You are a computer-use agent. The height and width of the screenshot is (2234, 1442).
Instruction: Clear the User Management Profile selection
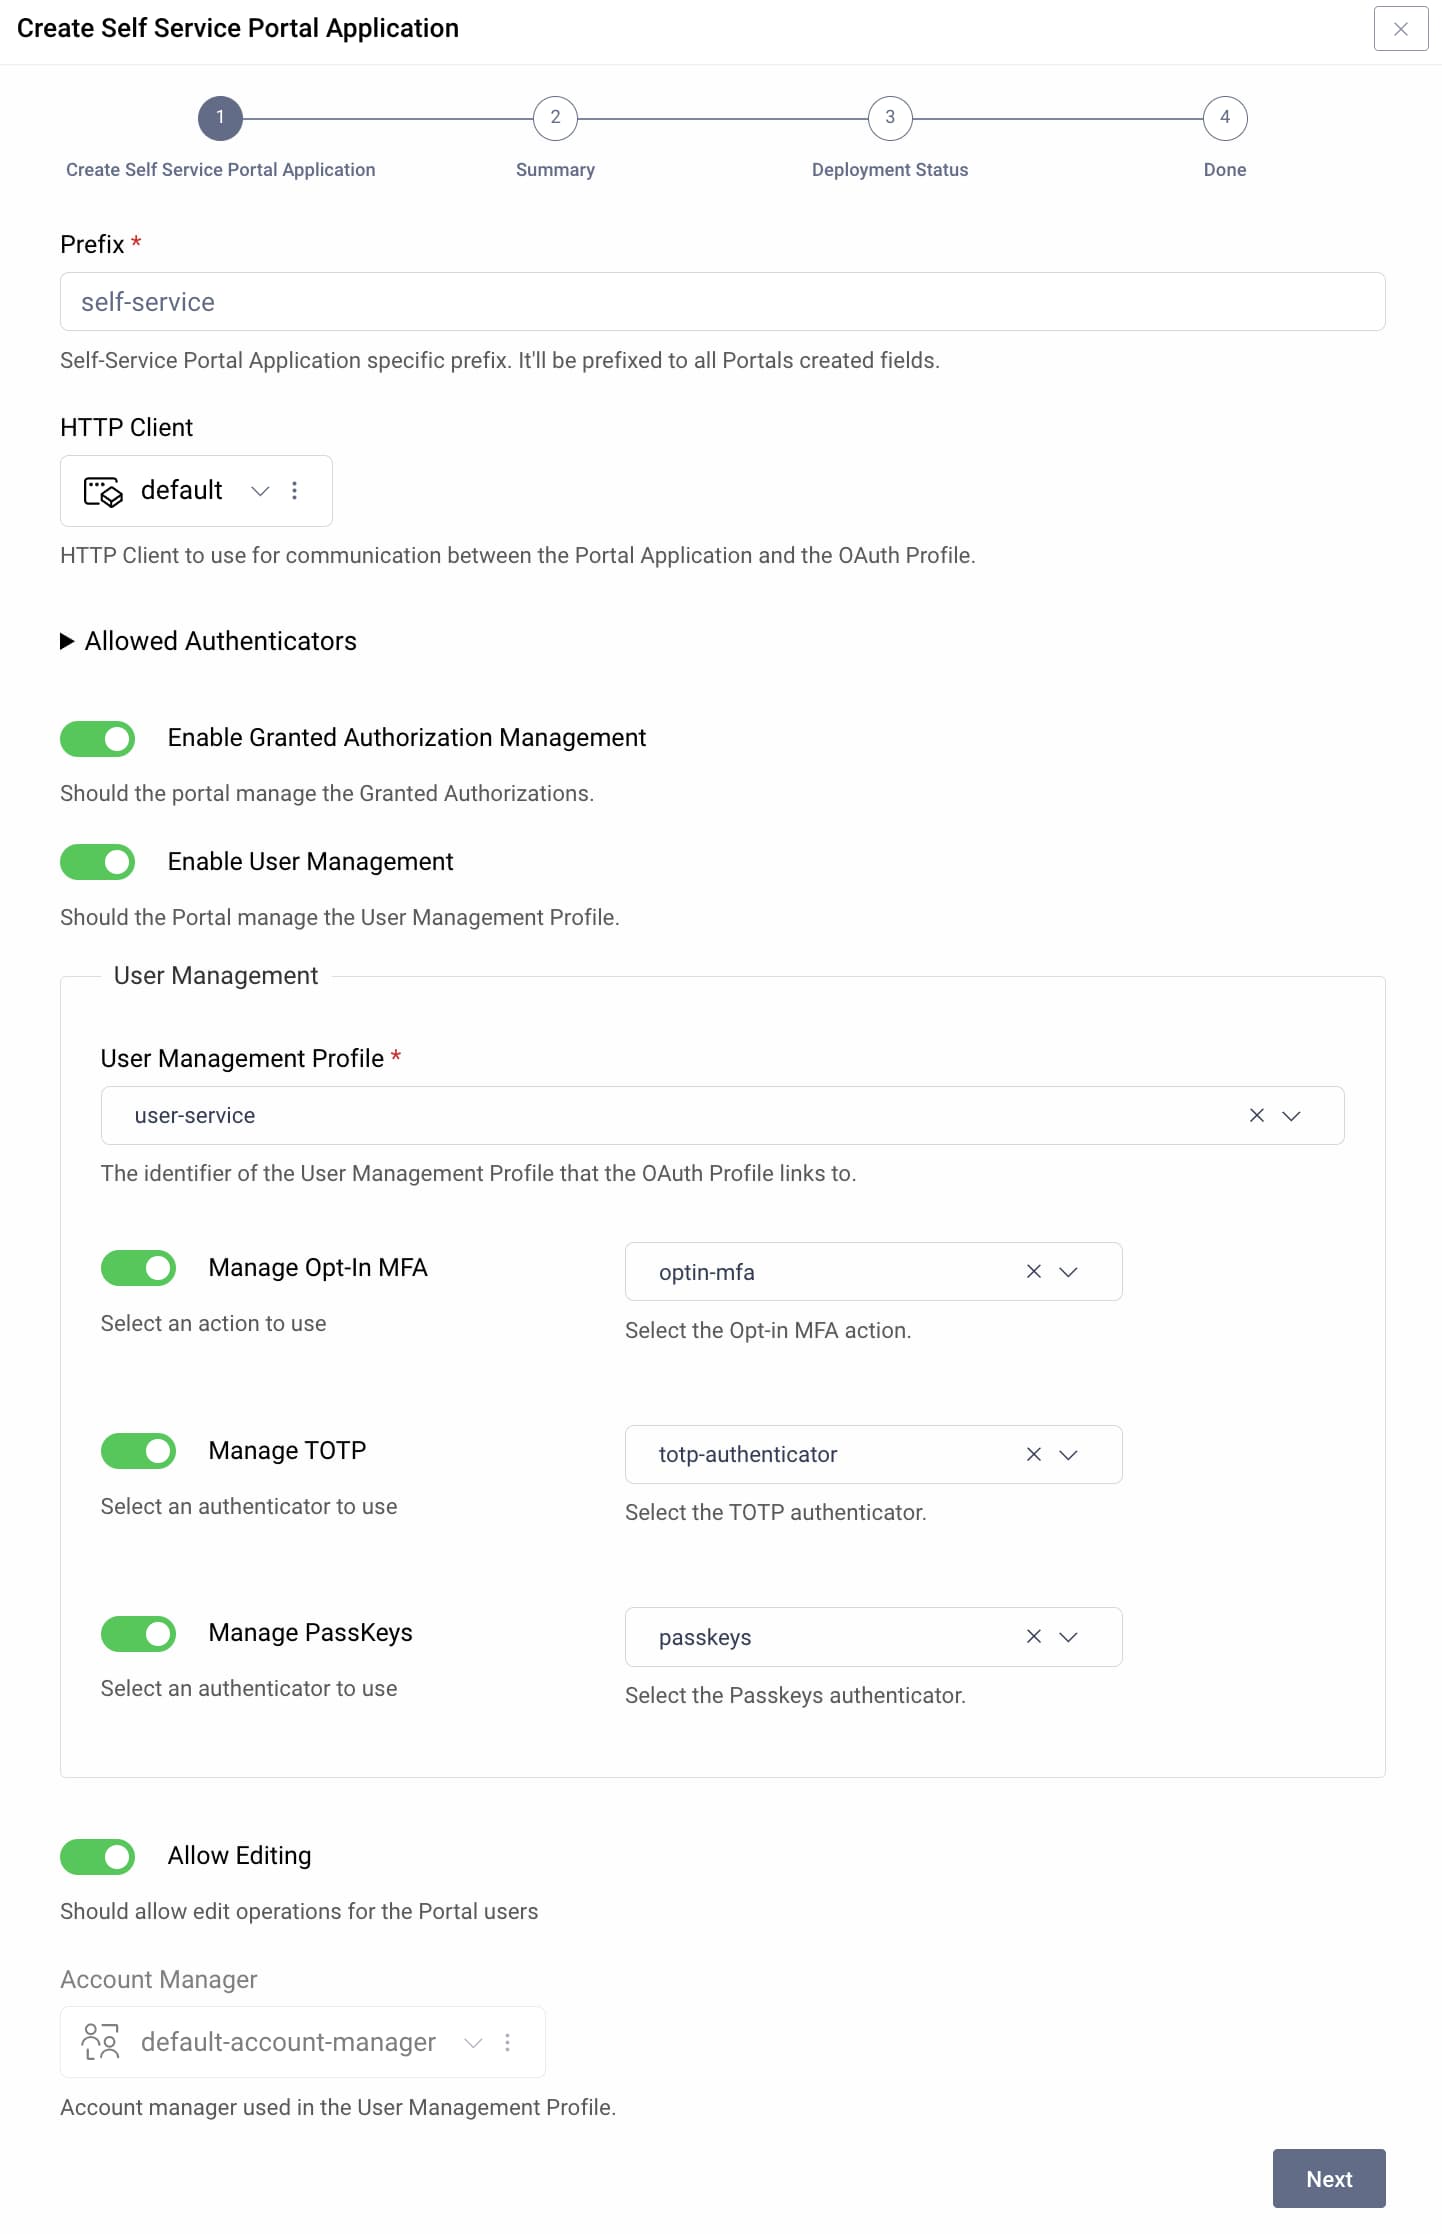[1257, 1115]
